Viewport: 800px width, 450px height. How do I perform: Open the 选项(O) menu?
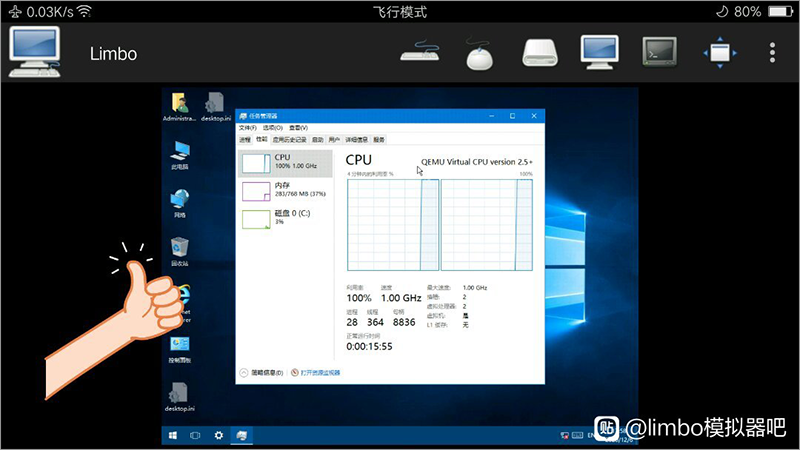coord(272,128)
